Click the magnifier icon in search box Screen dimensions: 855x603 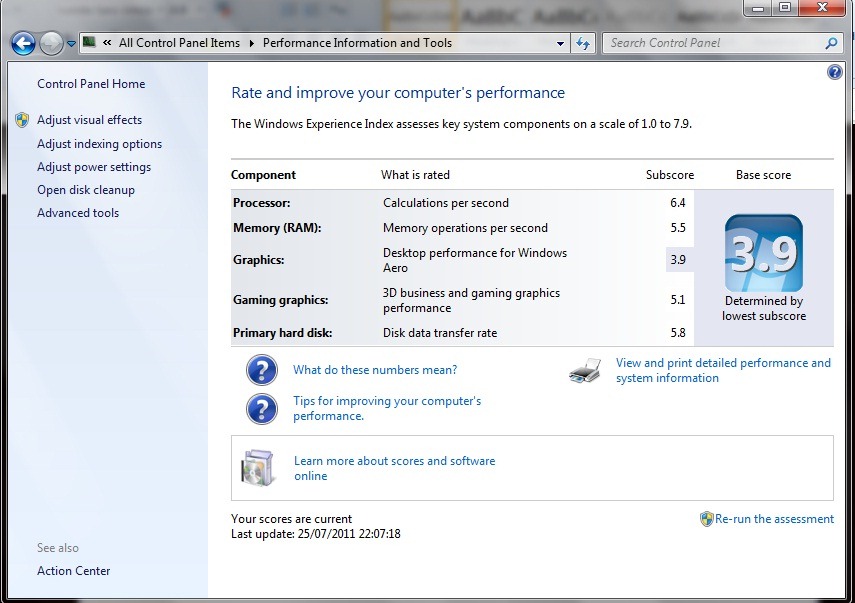pos(831,43)
